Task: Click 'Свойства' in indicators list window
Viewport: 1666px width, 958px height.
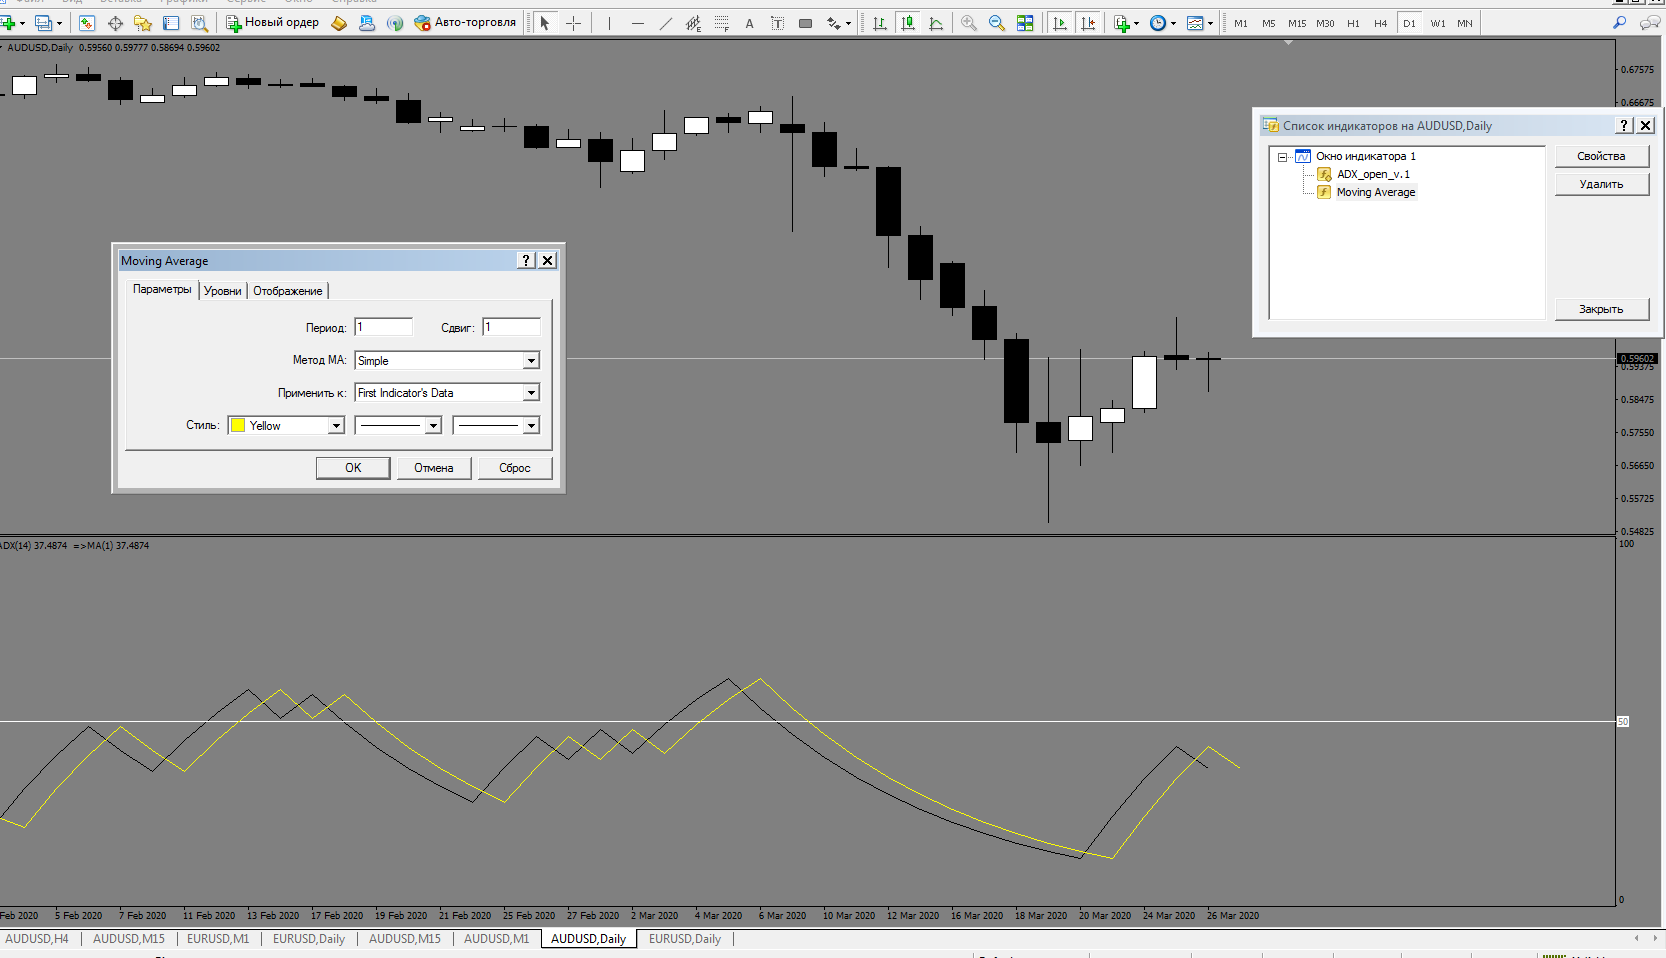Action: click(1601, 156)
